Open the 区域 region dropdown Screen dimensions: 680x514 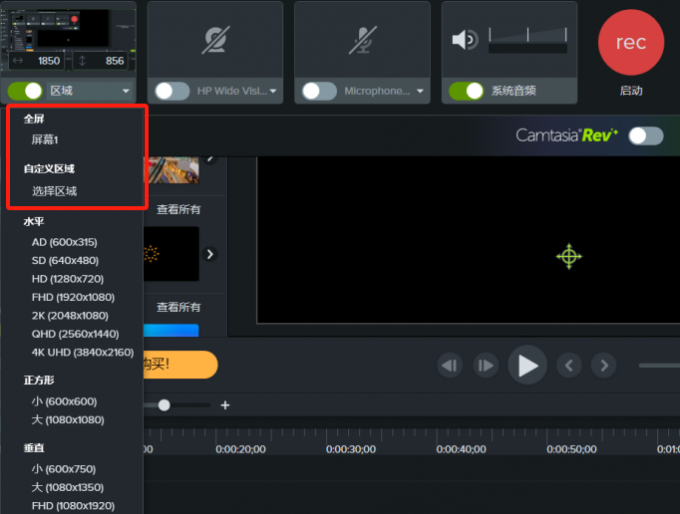click(x=90, y=91)
